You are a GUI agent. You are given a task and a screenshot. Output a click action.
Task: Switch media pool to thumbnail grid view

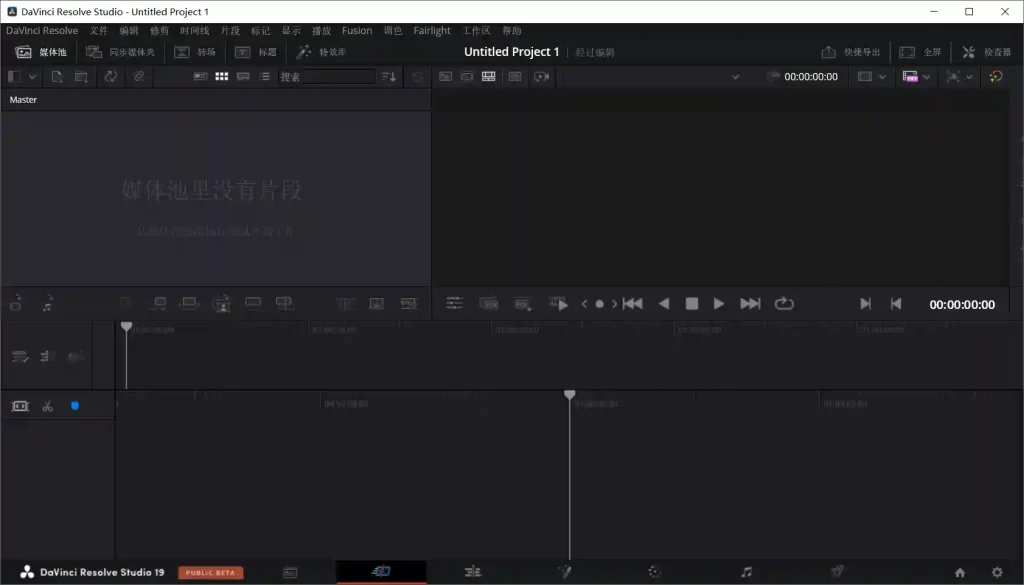coord(222,76)
